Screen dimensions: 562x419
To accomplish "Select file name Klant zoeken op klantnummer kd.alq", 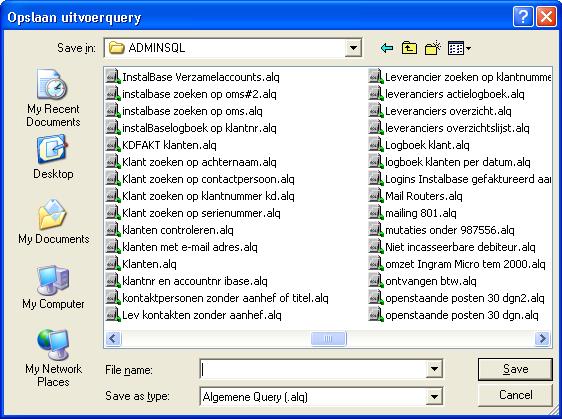I will pos(208,196).
